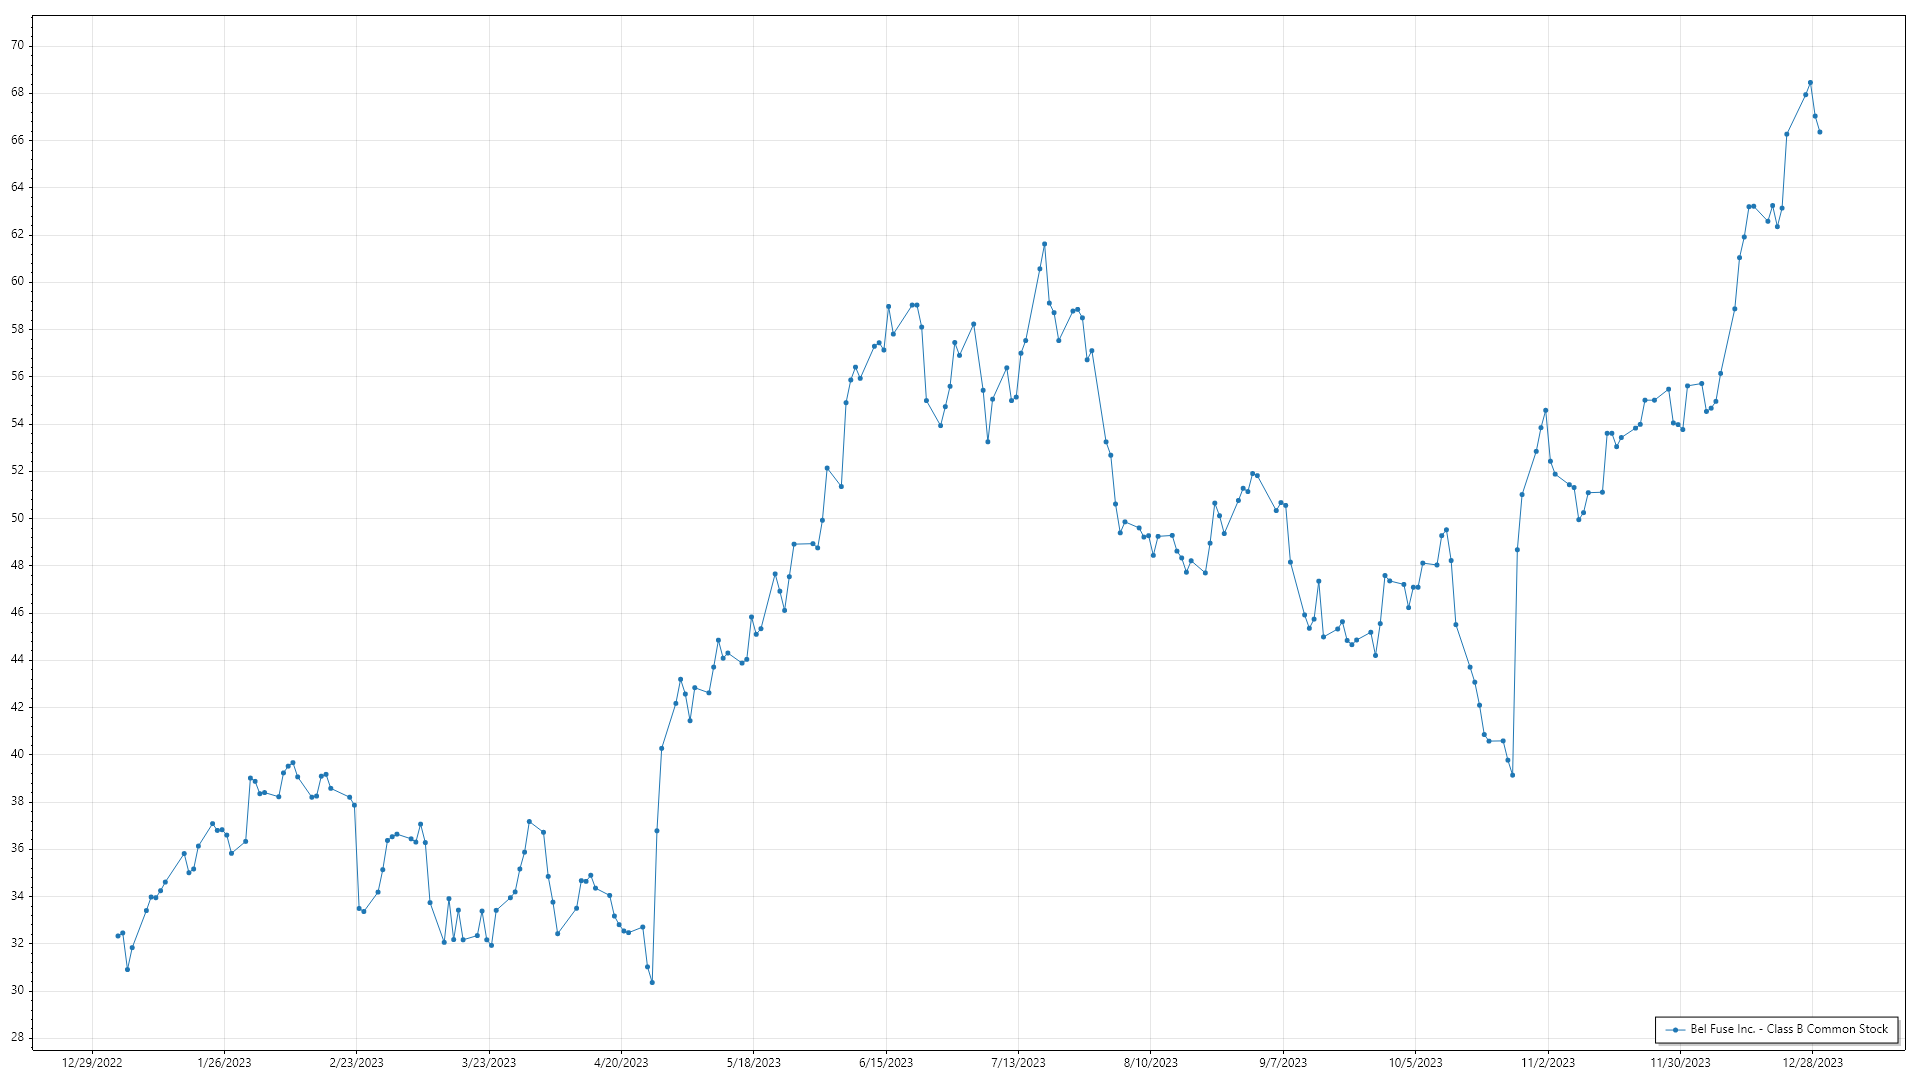Click the 11/2/2023 x-axis date label

pyautogui.click(x=1548, y=1063)
